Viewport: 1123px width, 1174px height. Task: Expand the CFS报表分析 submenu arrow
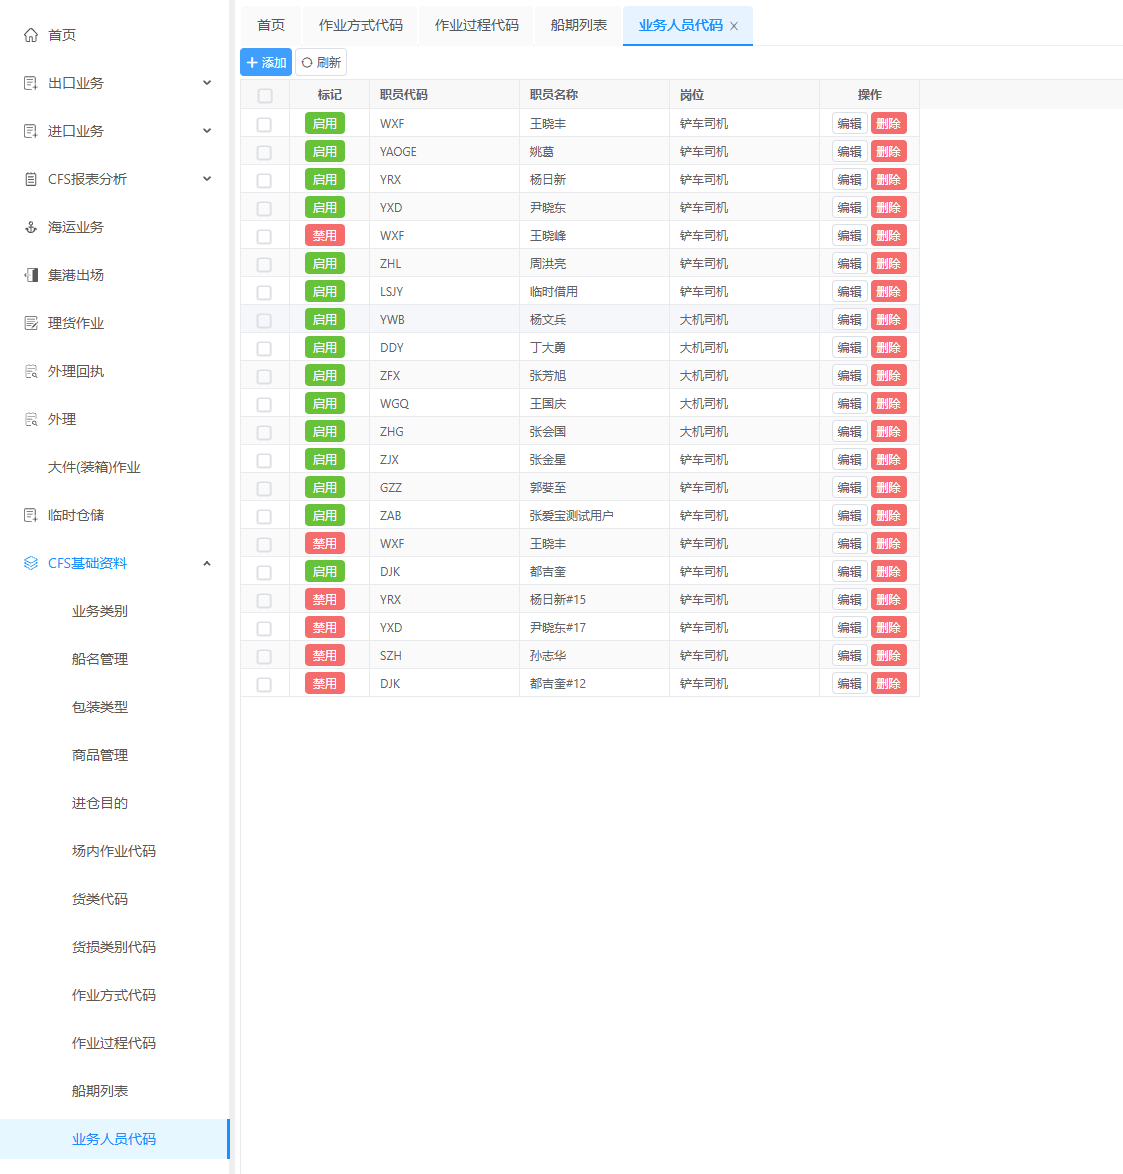pos(207,179)
